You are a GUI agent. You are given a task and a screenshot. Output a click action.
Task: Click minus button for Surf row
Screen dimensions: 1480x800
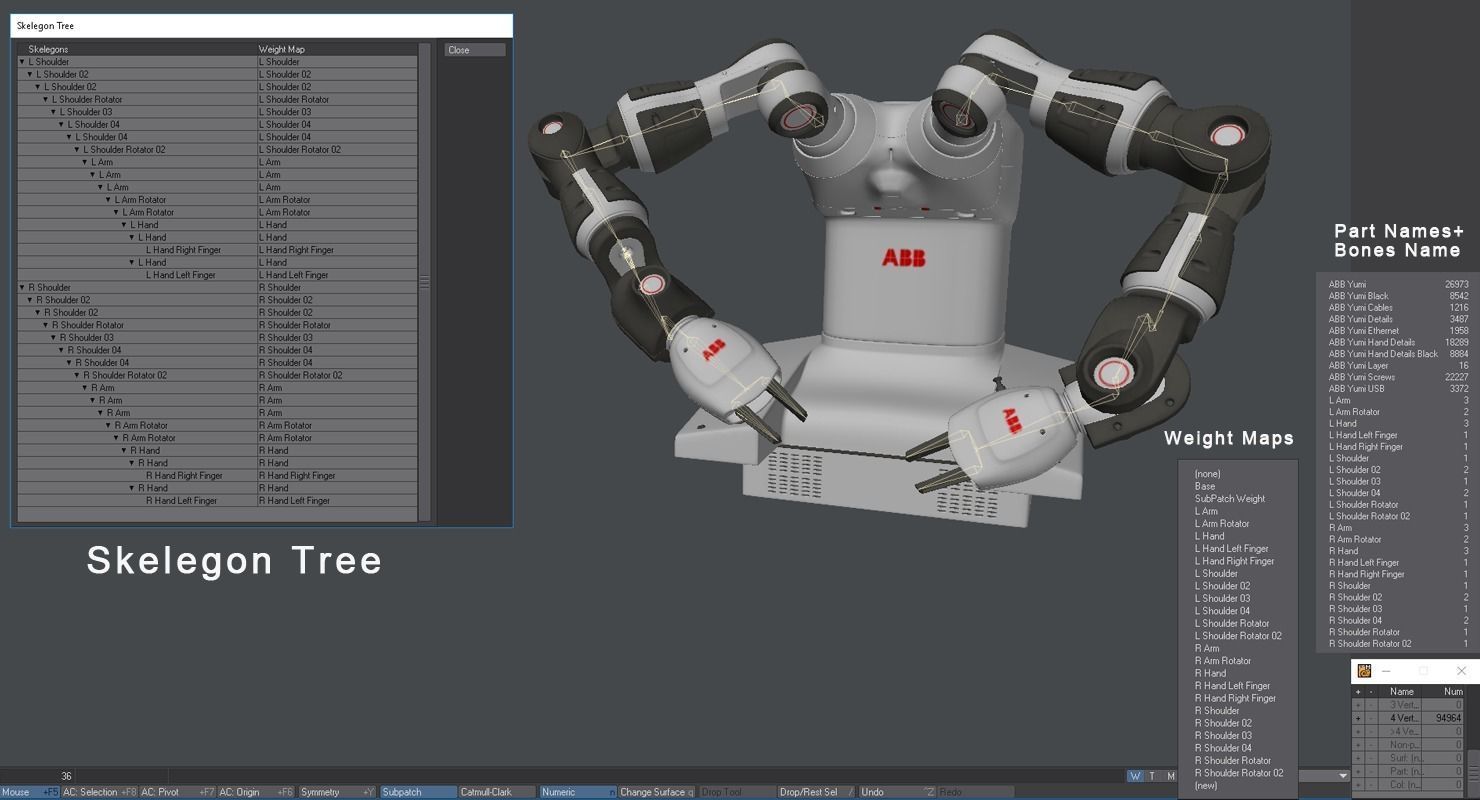click(x=1371, y=758)
